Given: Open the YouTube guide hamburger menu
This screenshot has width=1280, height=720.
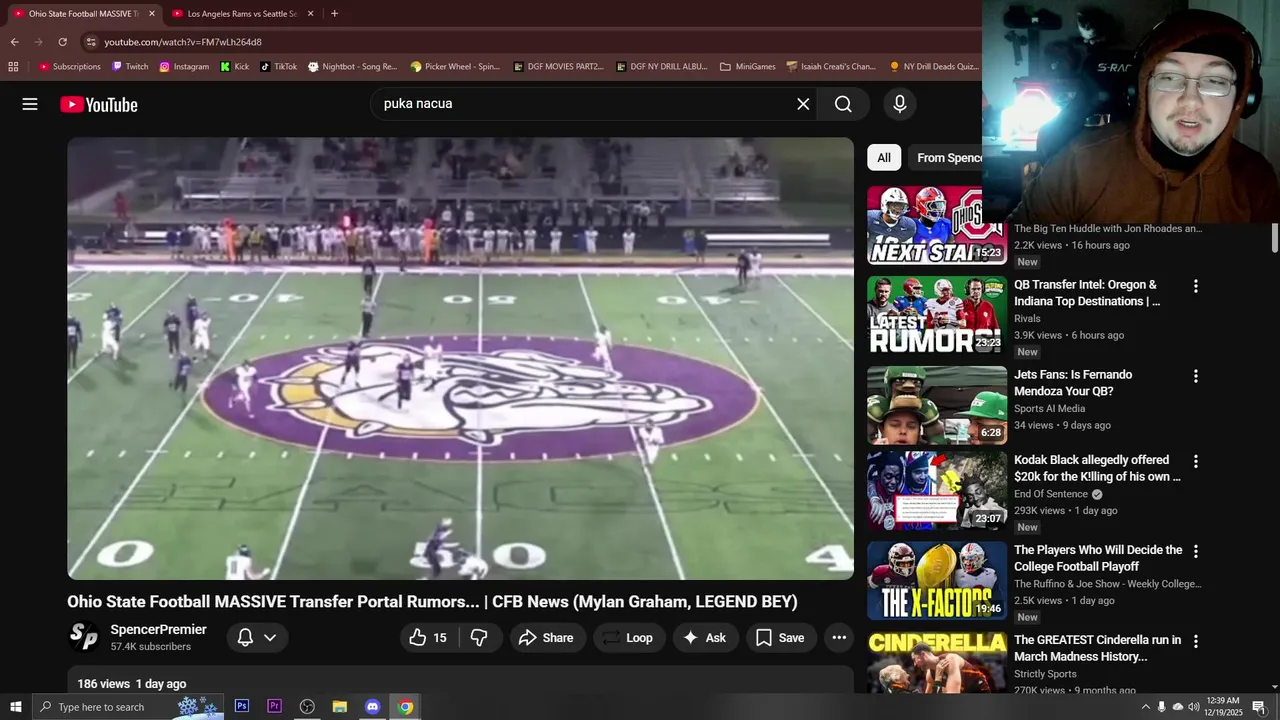Looking at the screenshot, I should point(30,104).
